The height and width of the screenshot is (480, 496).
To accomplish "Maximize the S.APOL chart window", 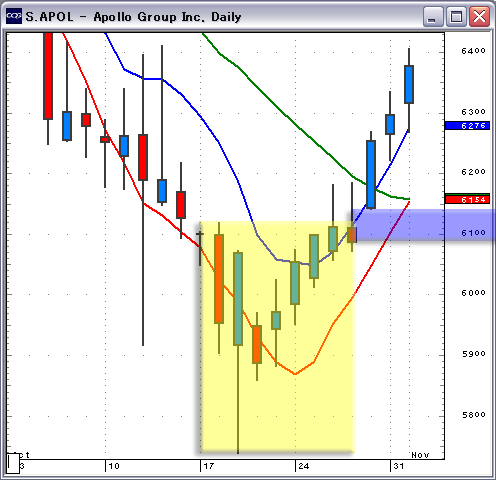I will pos(456,16).
